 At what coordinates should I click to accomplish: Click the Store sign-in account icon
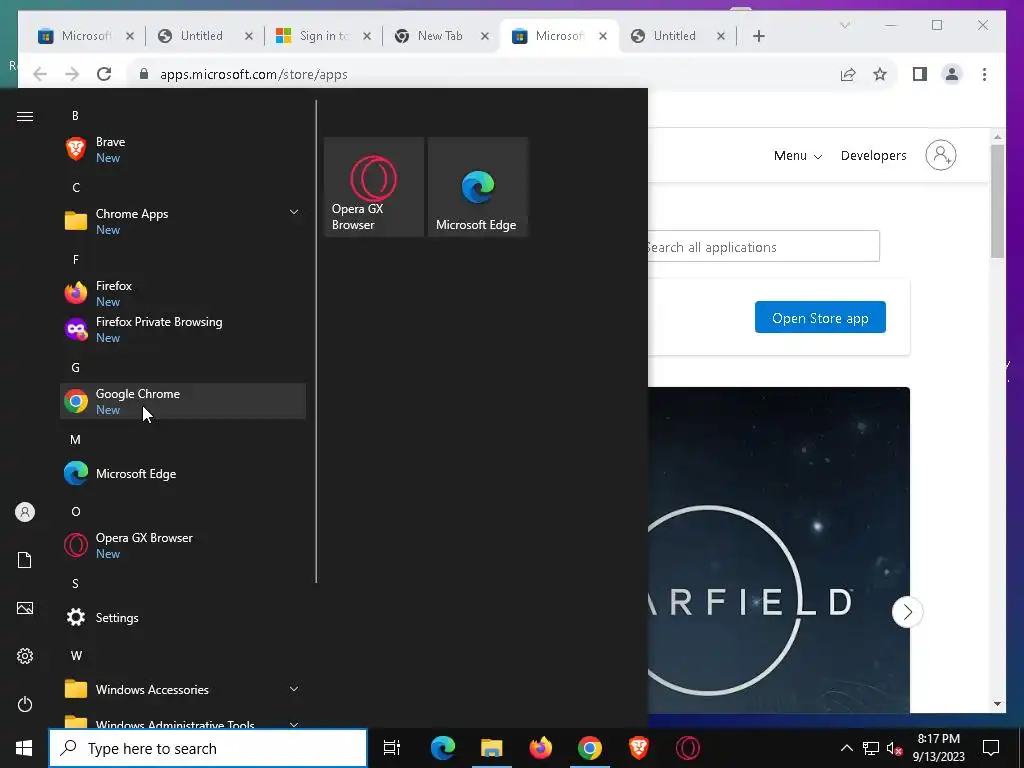[940, 155]
